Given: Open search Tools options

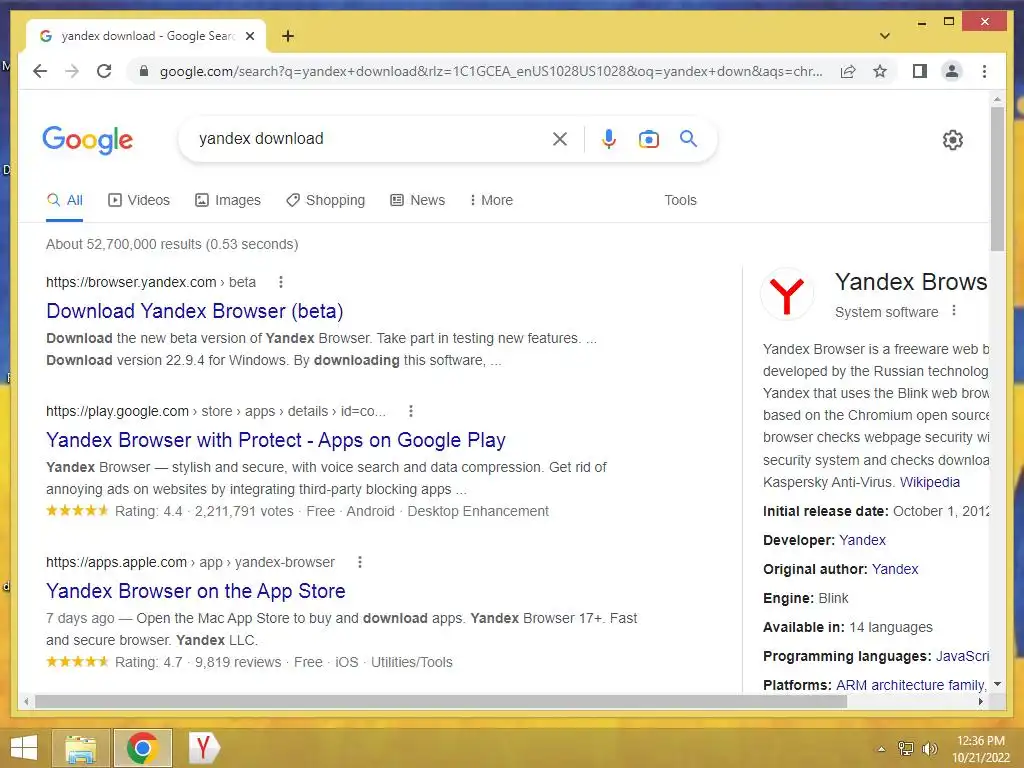Looking at the screenshot, I should pyautogui.click(x=680, y=200).
